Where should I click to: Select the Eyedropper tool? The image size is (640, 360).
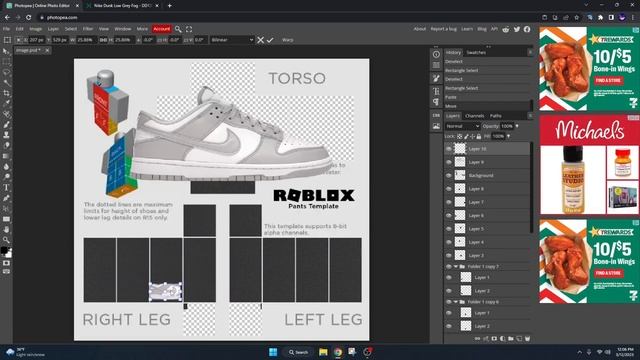point(6,104)
